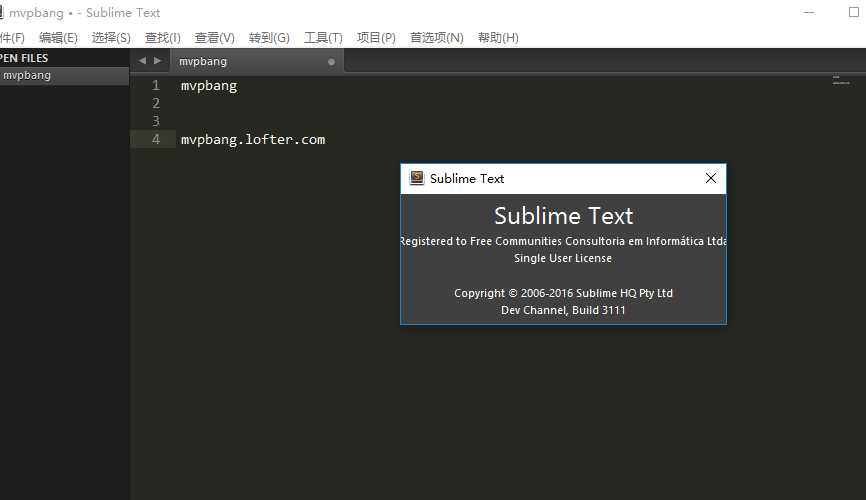866x500 pixels.
Task: Open the 工具(T) menu
Action: tap(323, 38)
